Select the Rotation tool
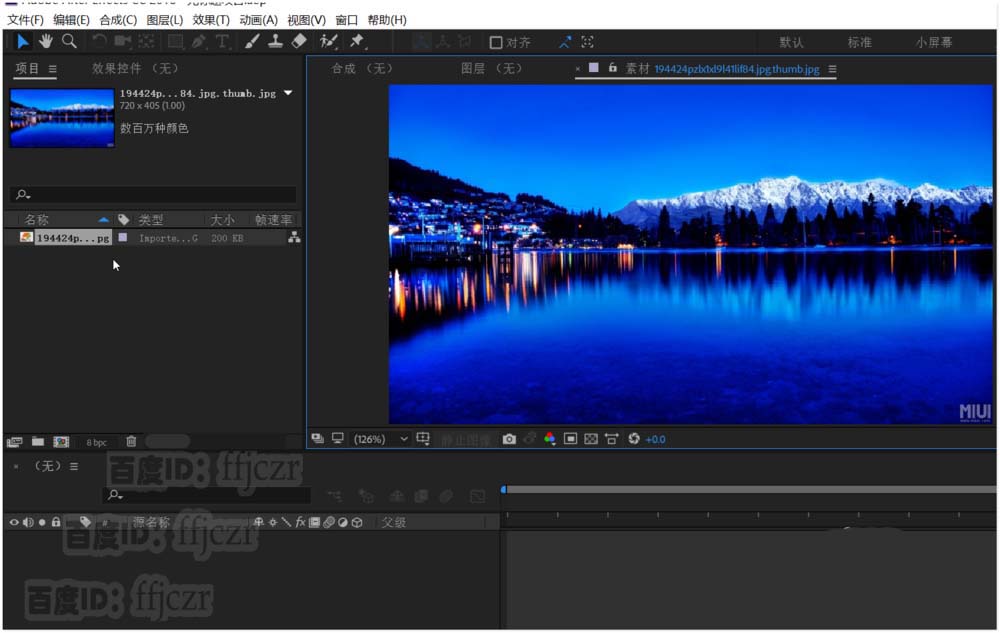This screenshot has height=633, width=1000. (99, 42)
